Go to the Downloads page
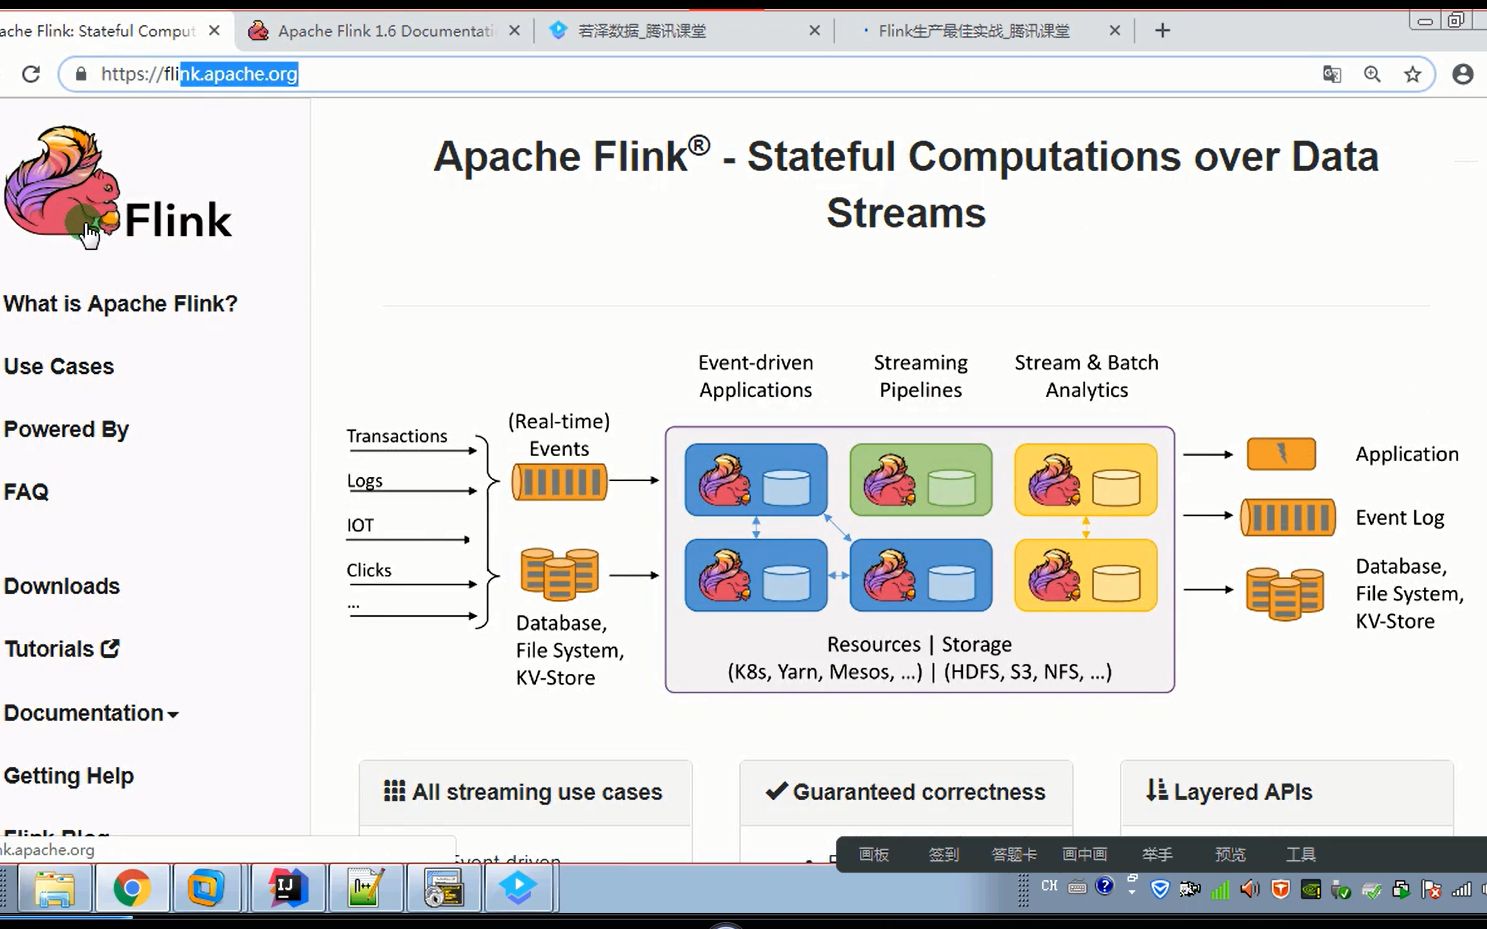Screen dimensions: 1487x929 pyautogui.click(x=62, y=586)
